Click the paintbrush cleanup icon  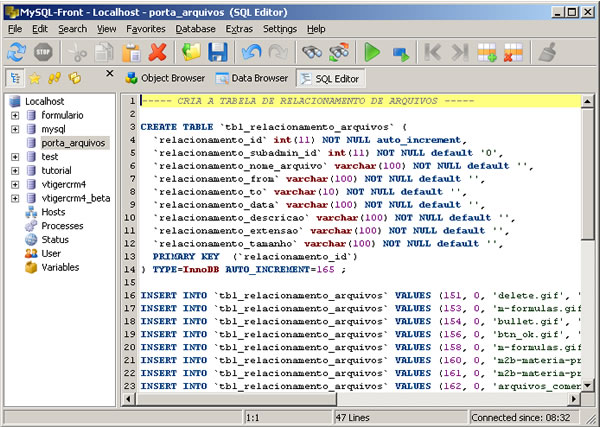[548, 52]
